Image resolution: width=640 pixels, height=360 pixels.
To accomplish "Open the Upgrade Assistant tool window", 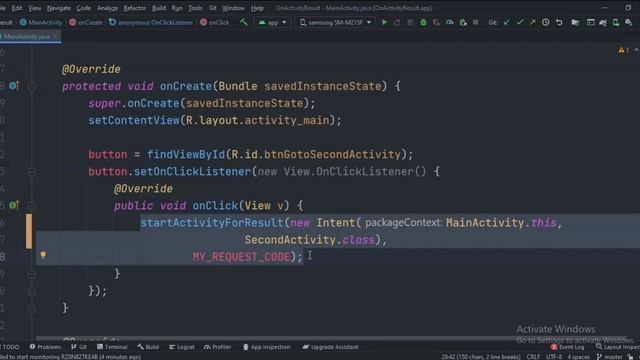I will 330,347.
